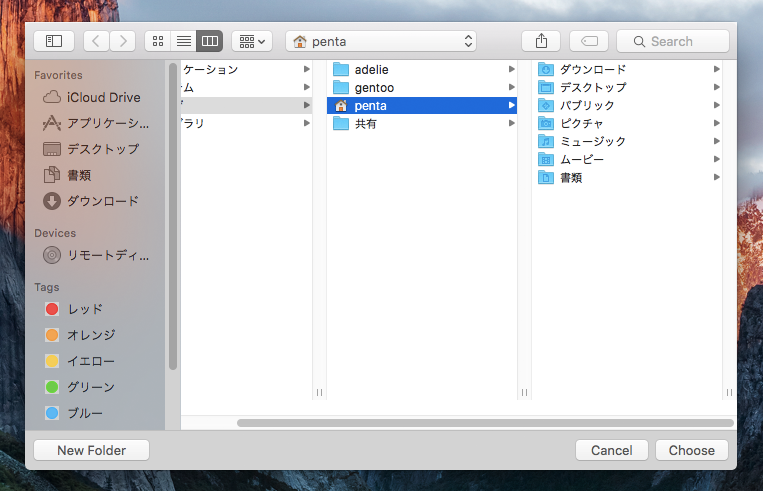The height and width of the screenshot is (491, 763).
Task: Go forward with the right chevron
Action: (123, 41)
